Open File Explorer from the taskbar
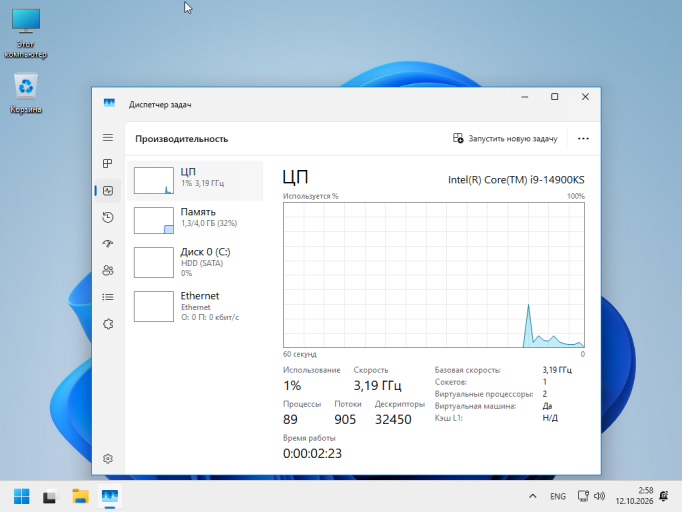This screenshot has width=682, height=512. (80, 496)
